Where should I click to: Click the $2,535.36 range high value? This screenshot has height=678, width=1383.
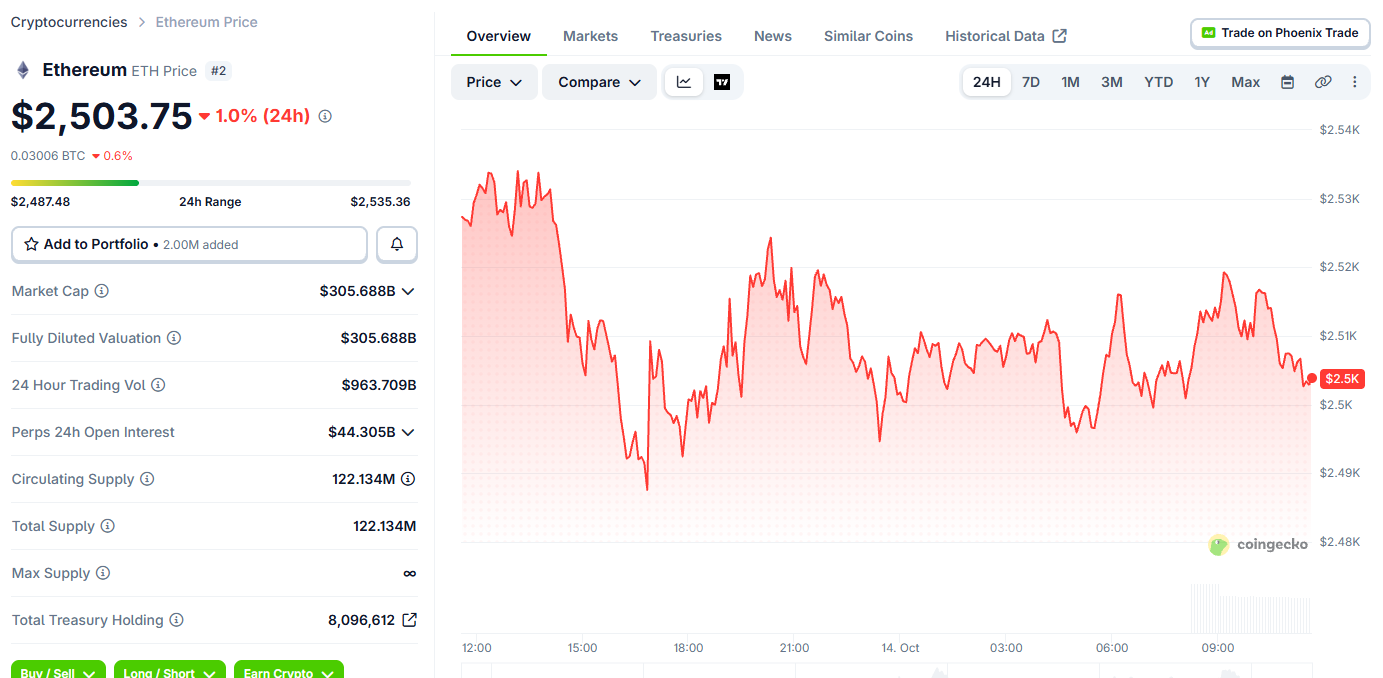(x=380, y=202)
